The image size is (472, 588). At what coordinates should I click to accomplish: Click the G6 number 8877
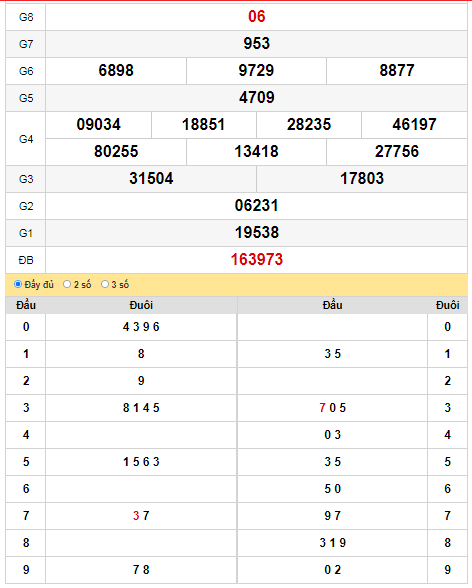pos(397,70)
